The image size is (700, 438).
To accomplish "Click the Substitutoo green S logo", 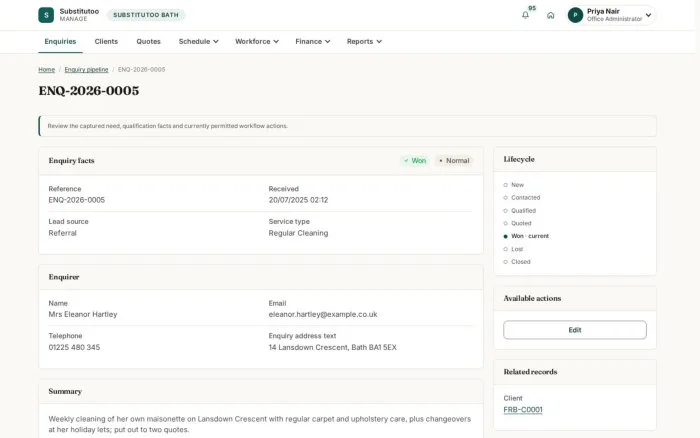I will coord(46,15).
